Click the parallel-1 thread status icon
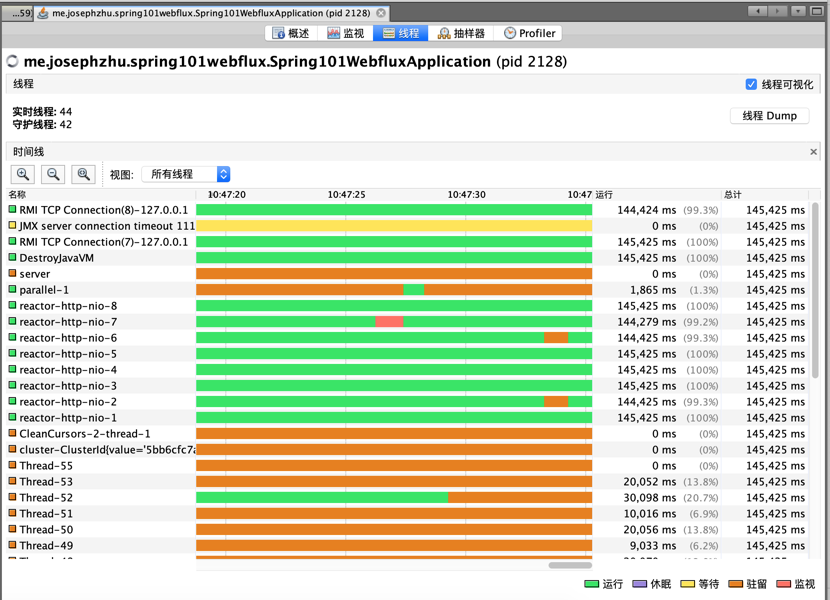The height and width of the screenshot is (600, 830). tap(12, 289)
